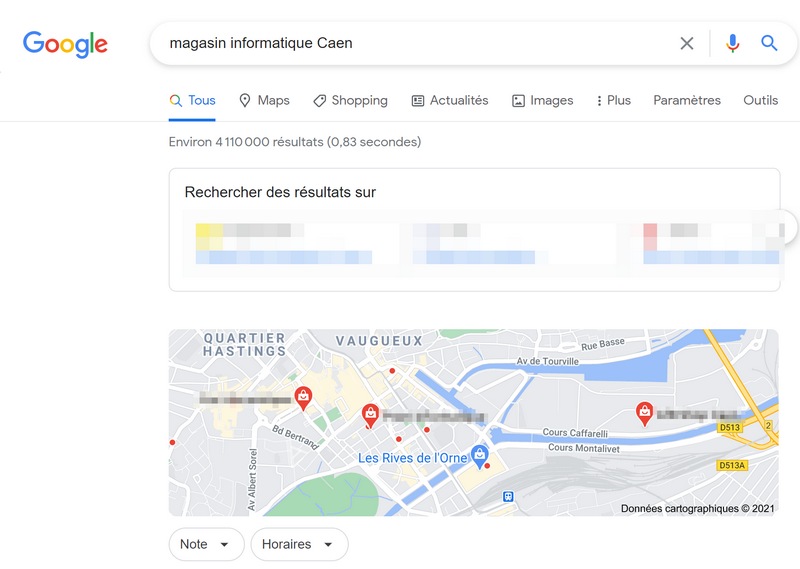This screenshot has width=800, height=569.
Task: Click the Cours Caffarelli label on map
Action: pyautogui.click(x=575, y=433)
